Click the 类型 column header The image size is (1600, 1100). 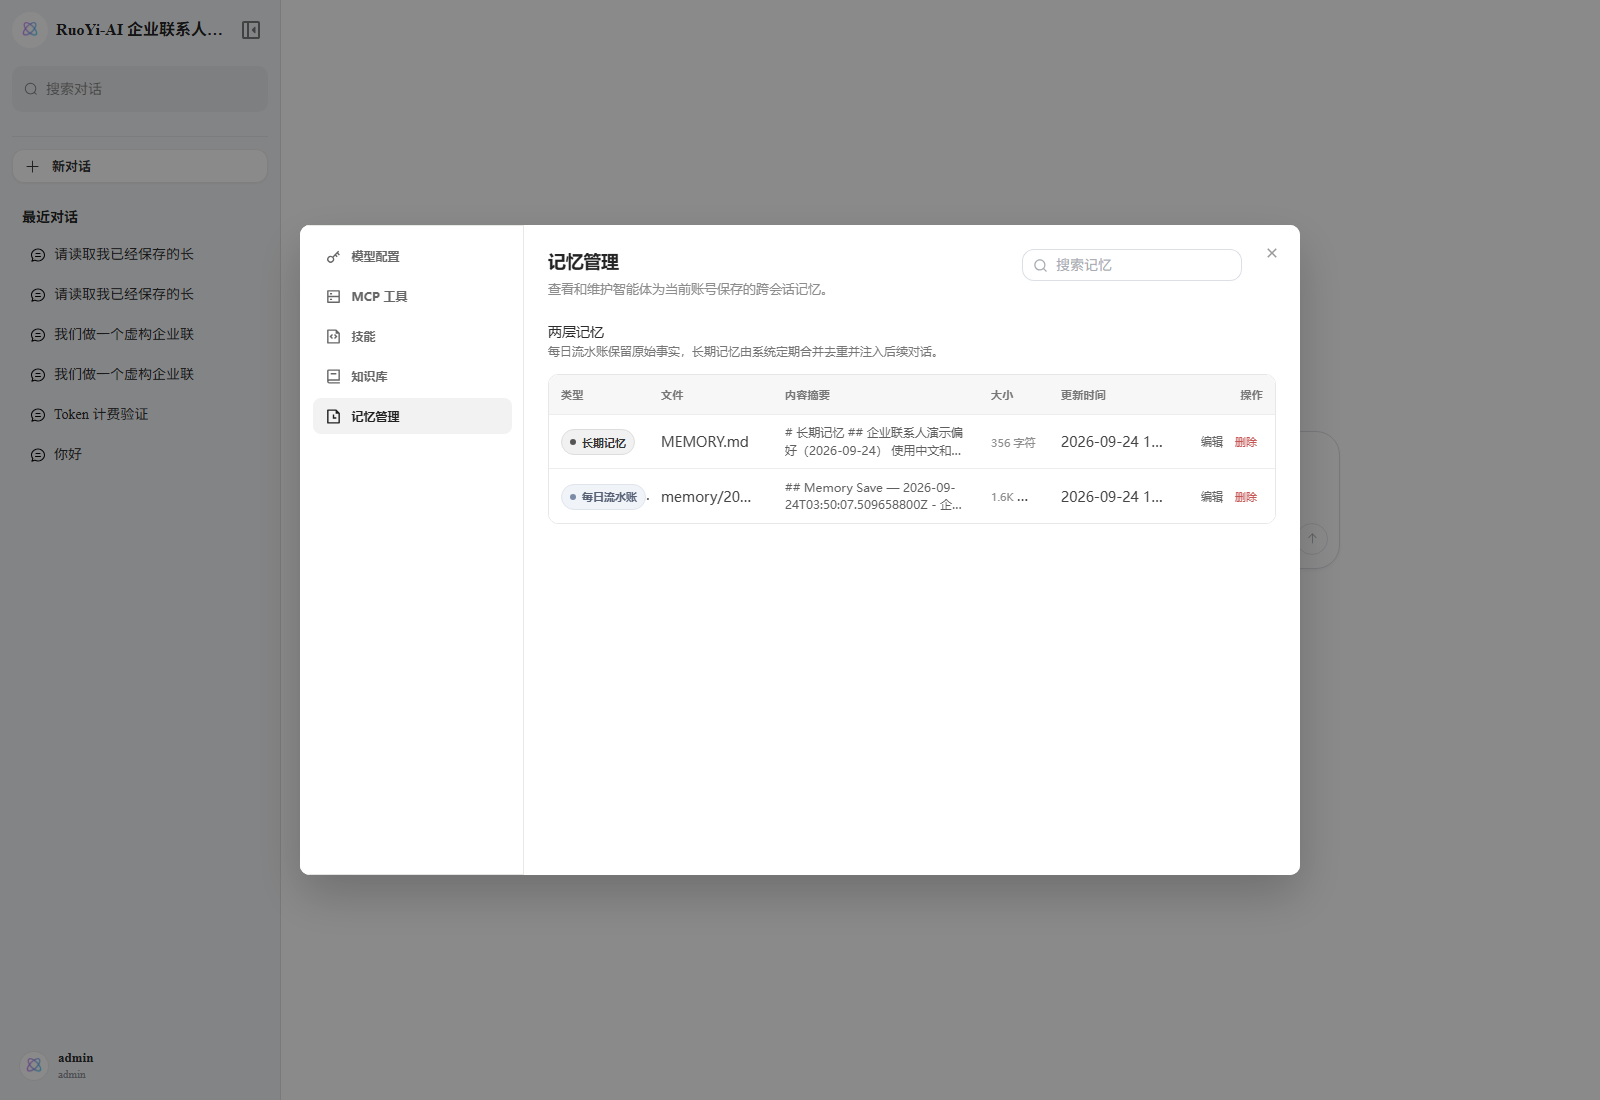572,395
